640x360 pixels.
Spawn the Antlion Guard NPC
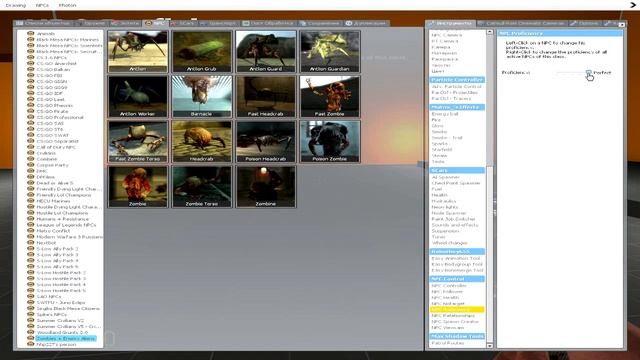266,51
